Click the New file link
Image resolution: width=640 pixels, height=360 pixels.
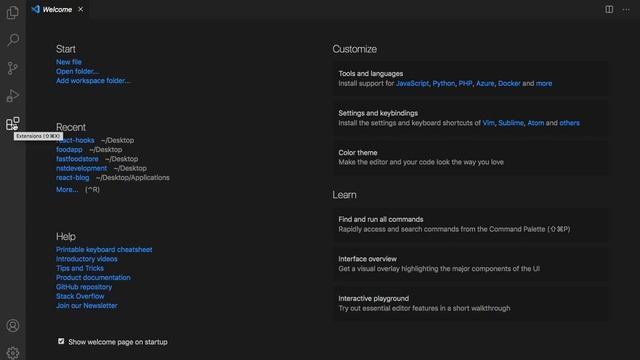point(69,62)
